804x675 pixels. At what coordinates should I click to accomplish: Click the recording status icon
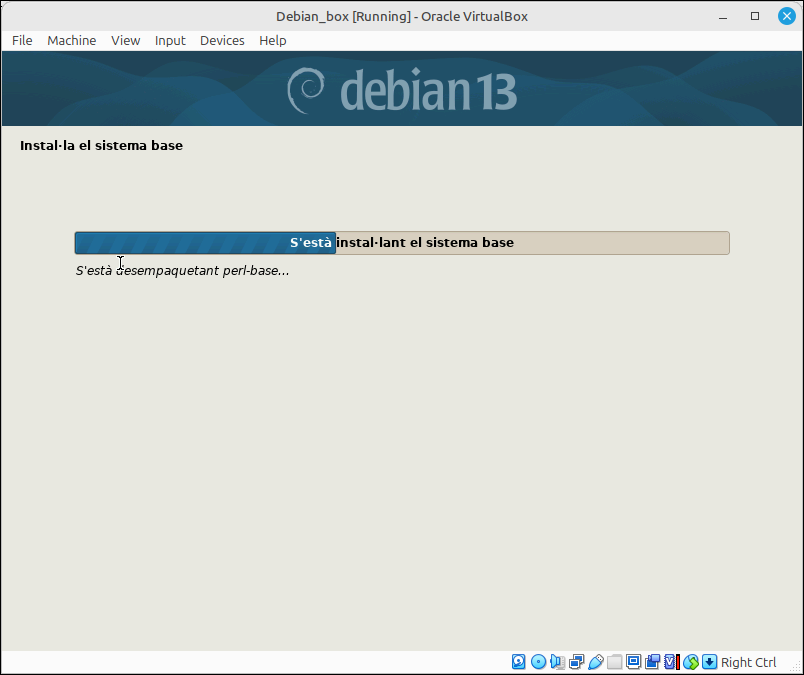click(653, 662)
